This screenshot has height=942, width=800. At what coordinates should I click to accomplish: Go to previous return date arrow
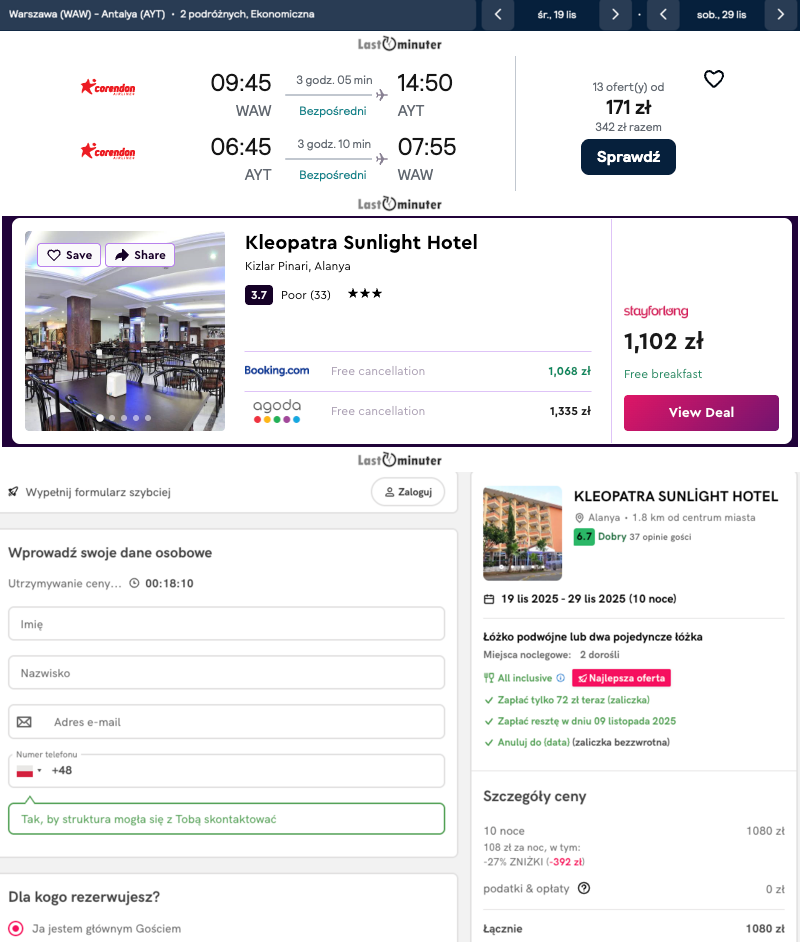click(x=662, y=14)
